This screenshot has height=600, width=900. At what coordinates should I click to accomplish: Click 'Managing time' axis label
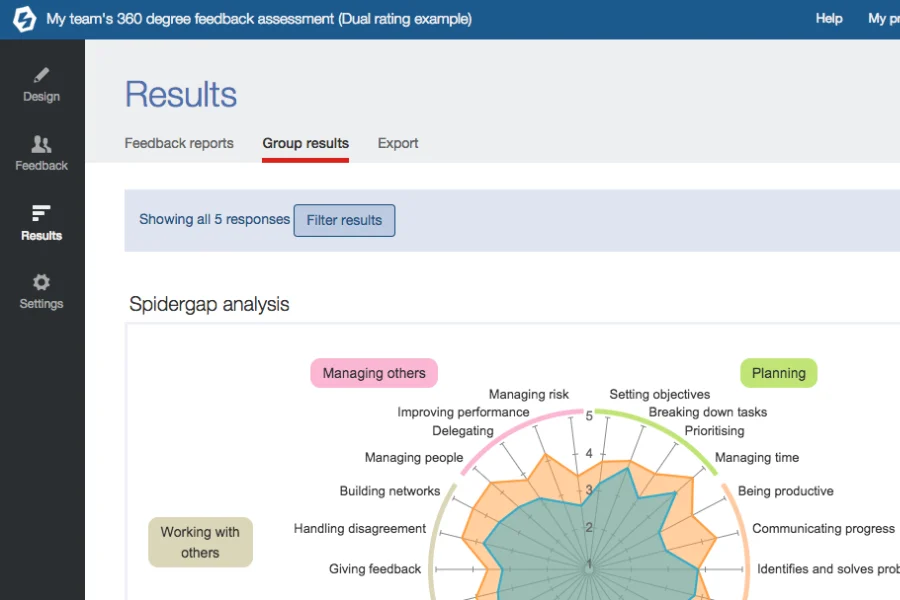click(x=757, y=458)
